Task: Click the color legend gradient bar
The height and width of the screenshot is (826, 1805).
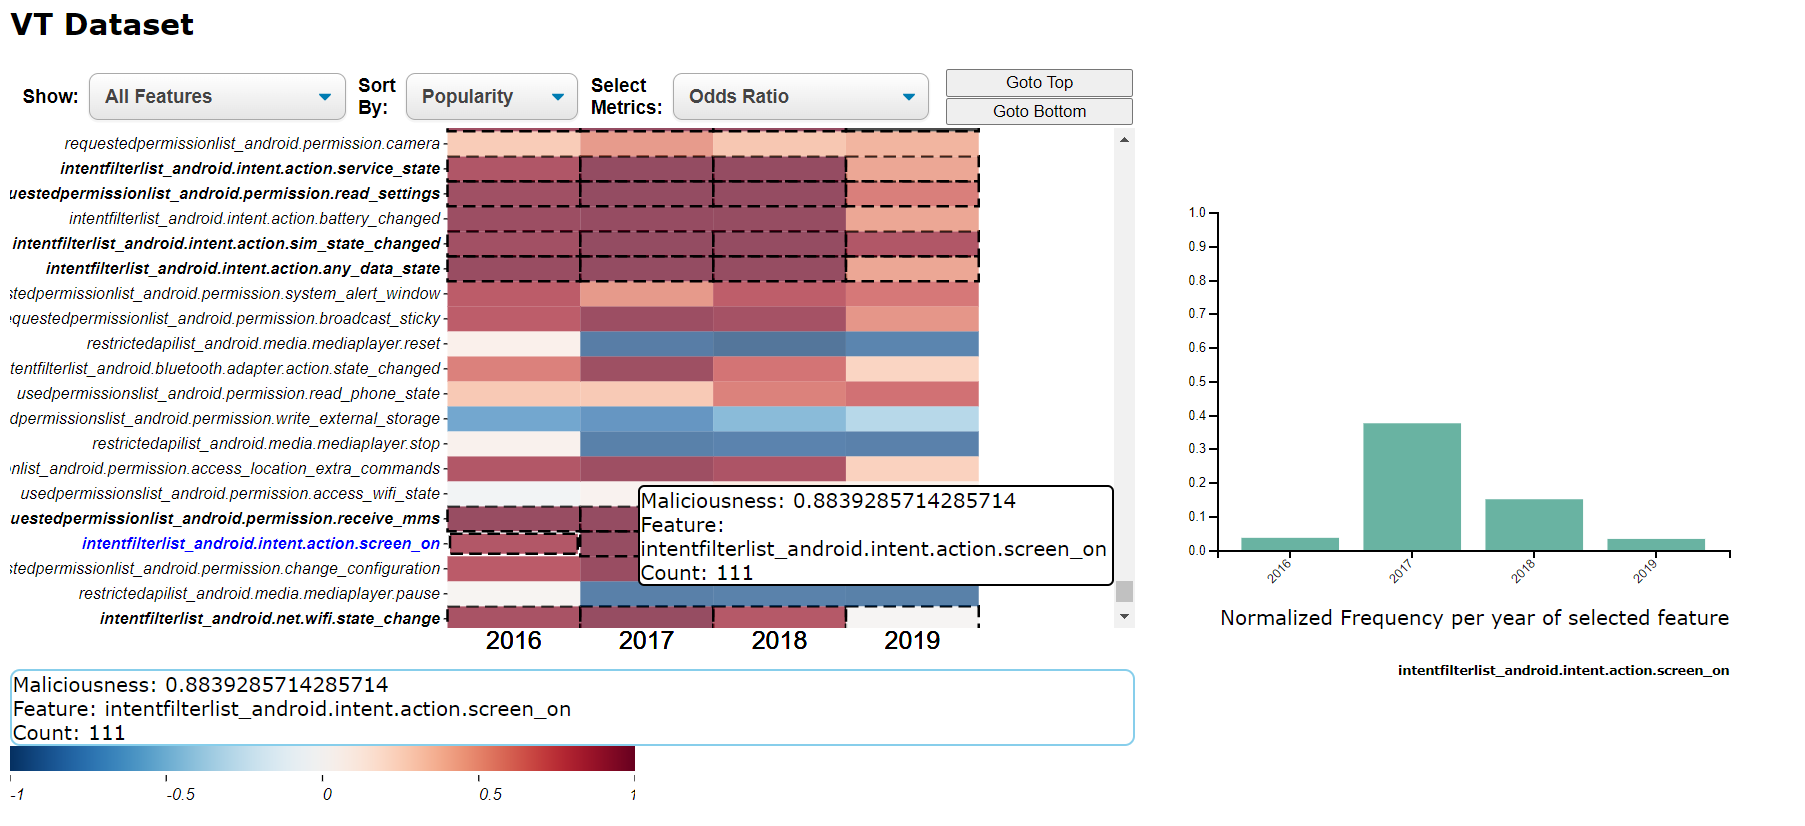Action: 322,758
